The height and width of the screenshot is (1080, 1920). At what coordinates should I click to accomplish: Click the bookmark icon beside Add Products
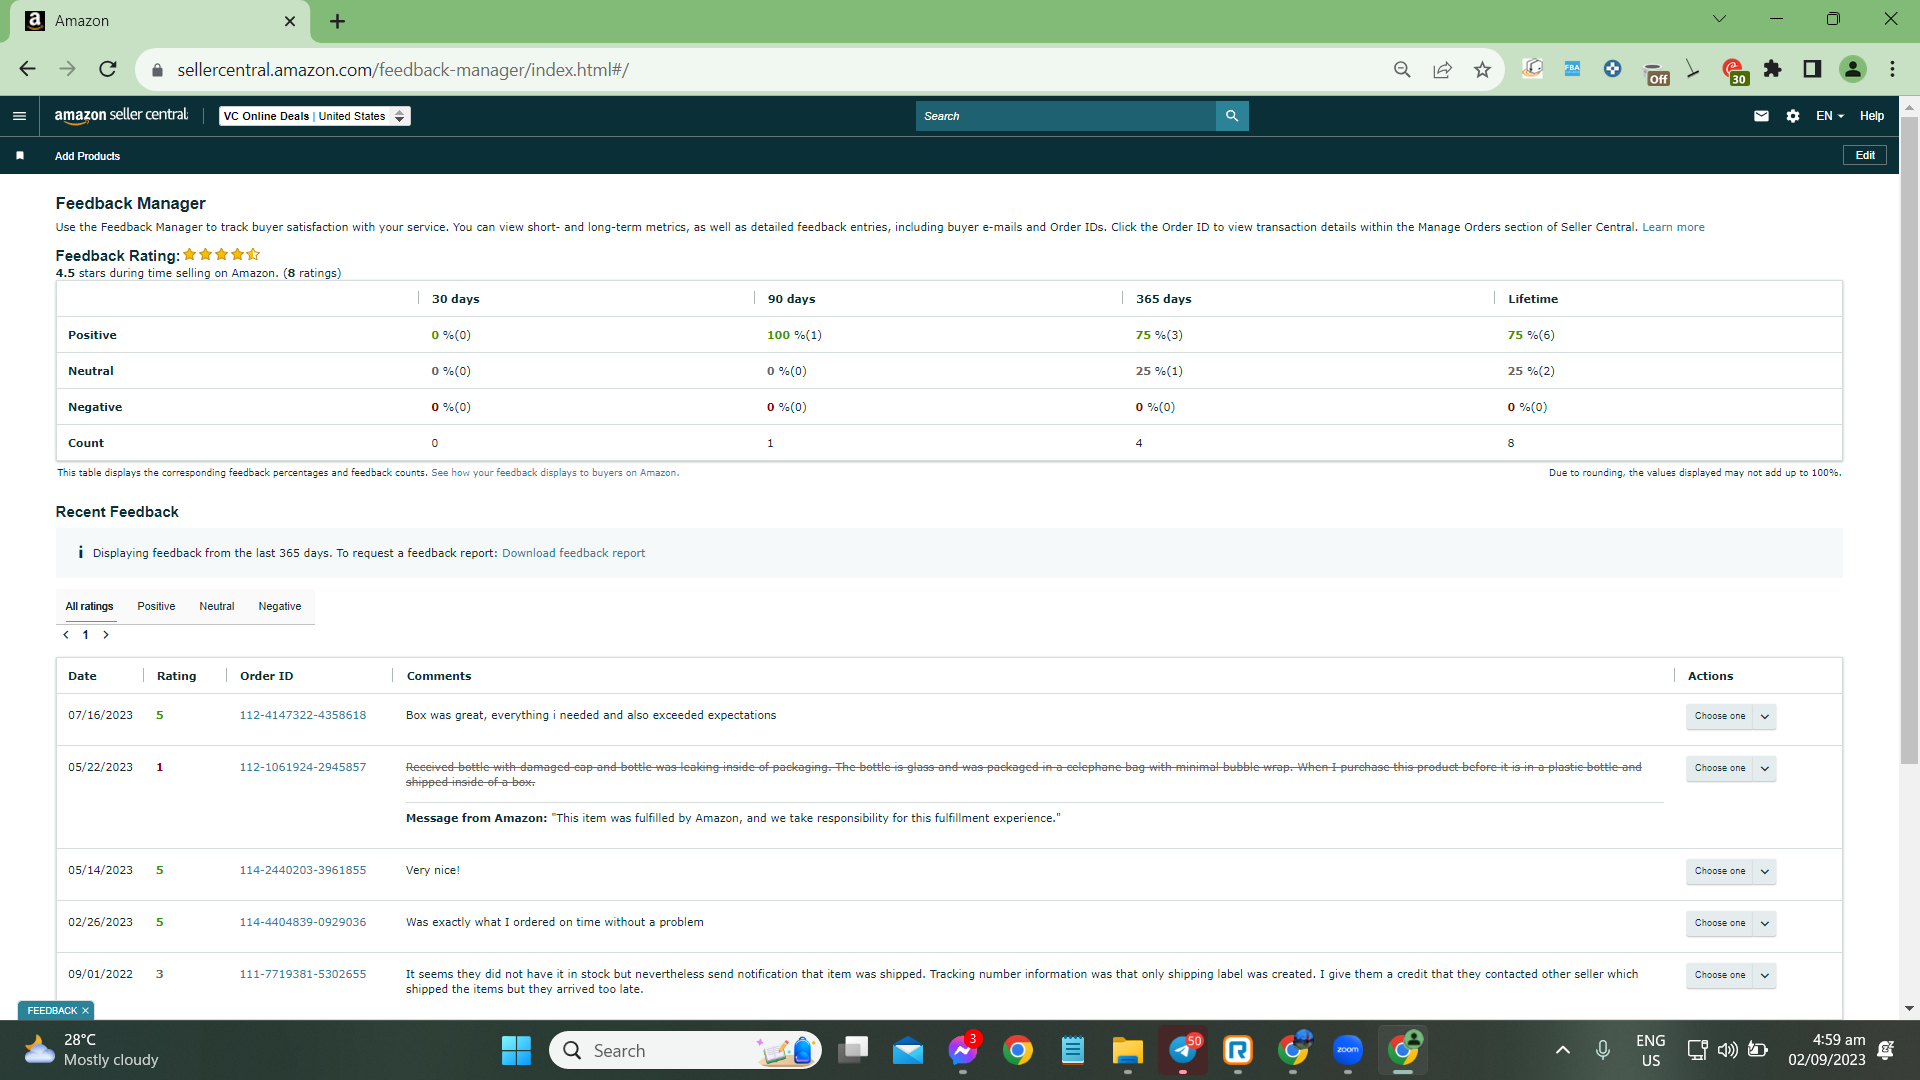(20, 156)
